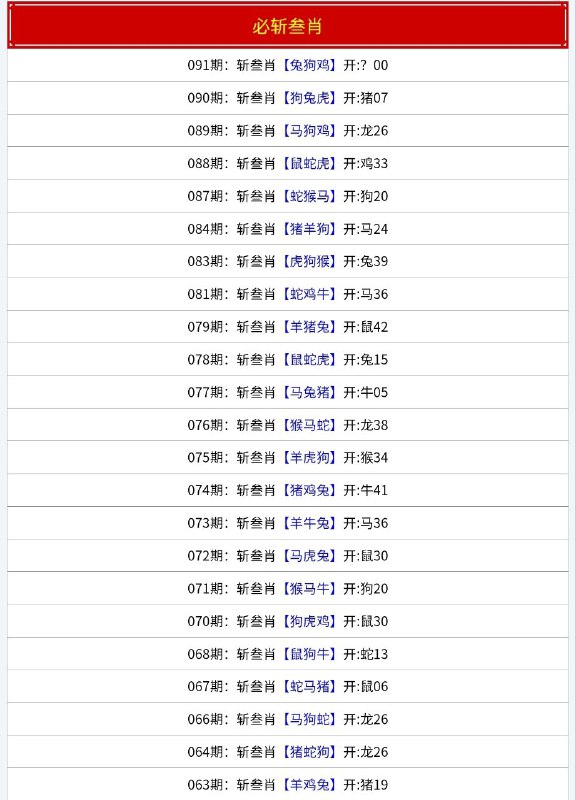Select the 091期 row with 兔狗鸡
The height and width of the screenshot is (800, 576).
point(288,65)
